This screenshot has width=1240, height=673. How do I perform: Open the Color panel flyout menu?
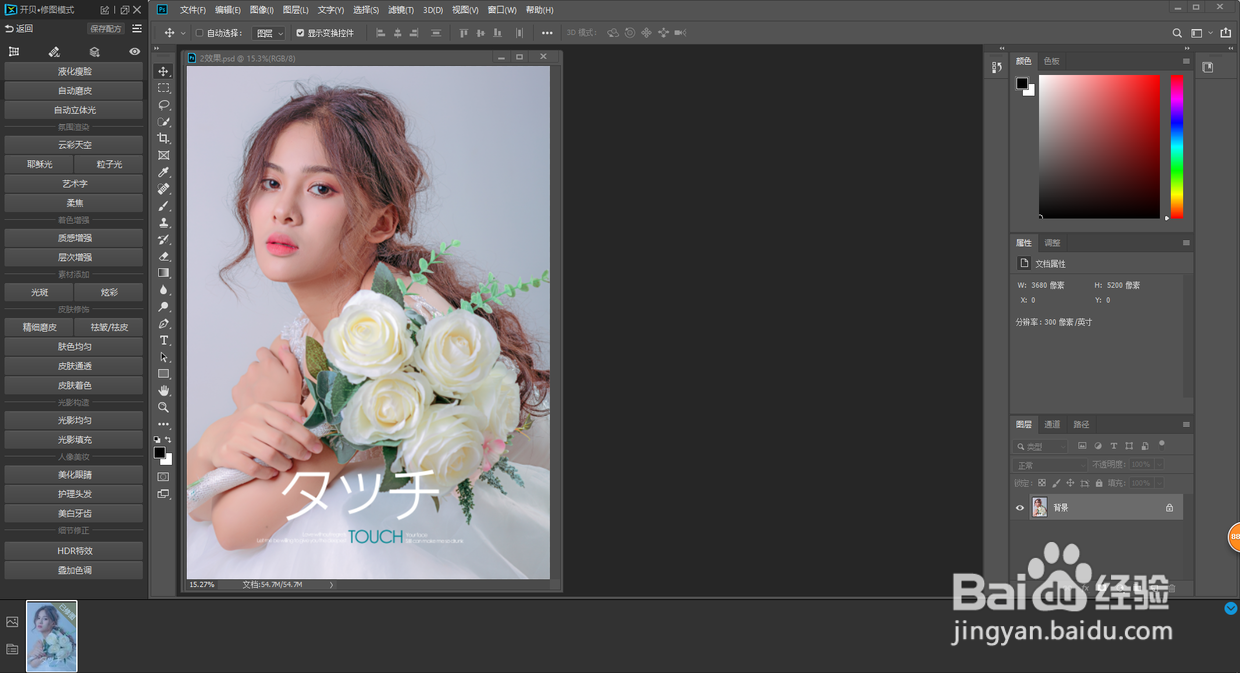click(1186, 61)
